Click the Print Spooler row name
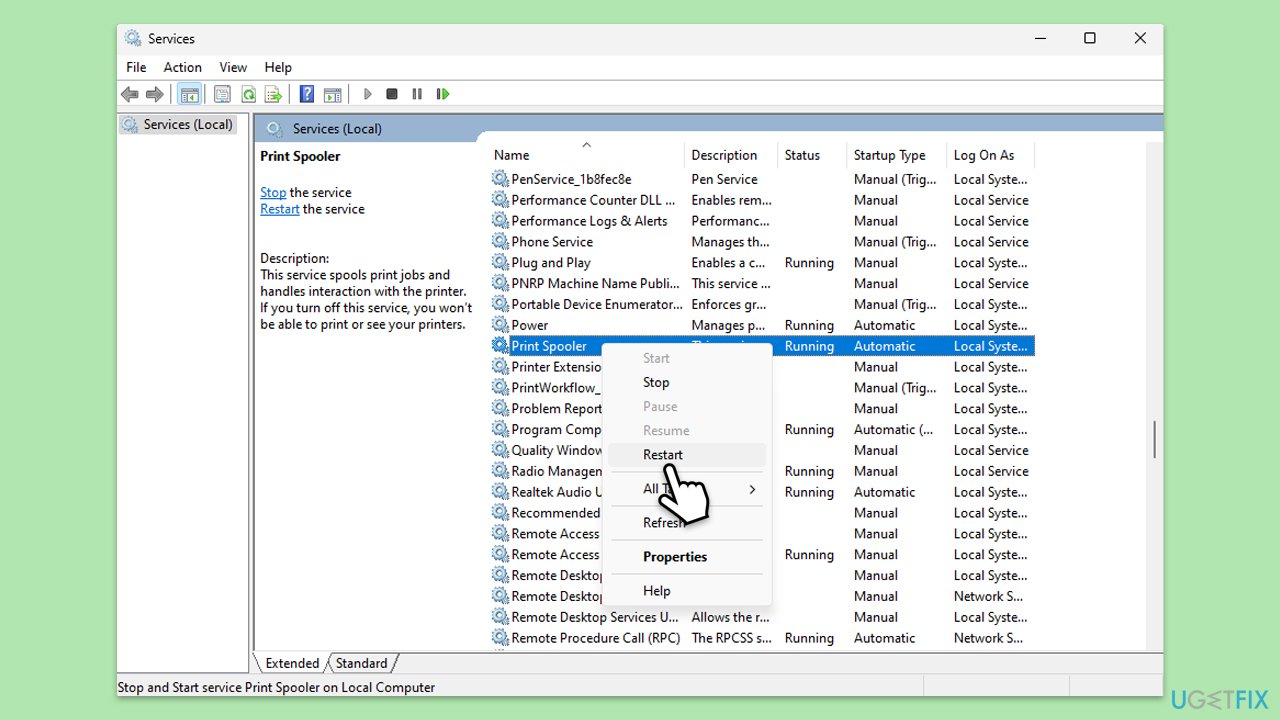The width and height of the screenshot is (1280, 720). (x=549, y=346)
